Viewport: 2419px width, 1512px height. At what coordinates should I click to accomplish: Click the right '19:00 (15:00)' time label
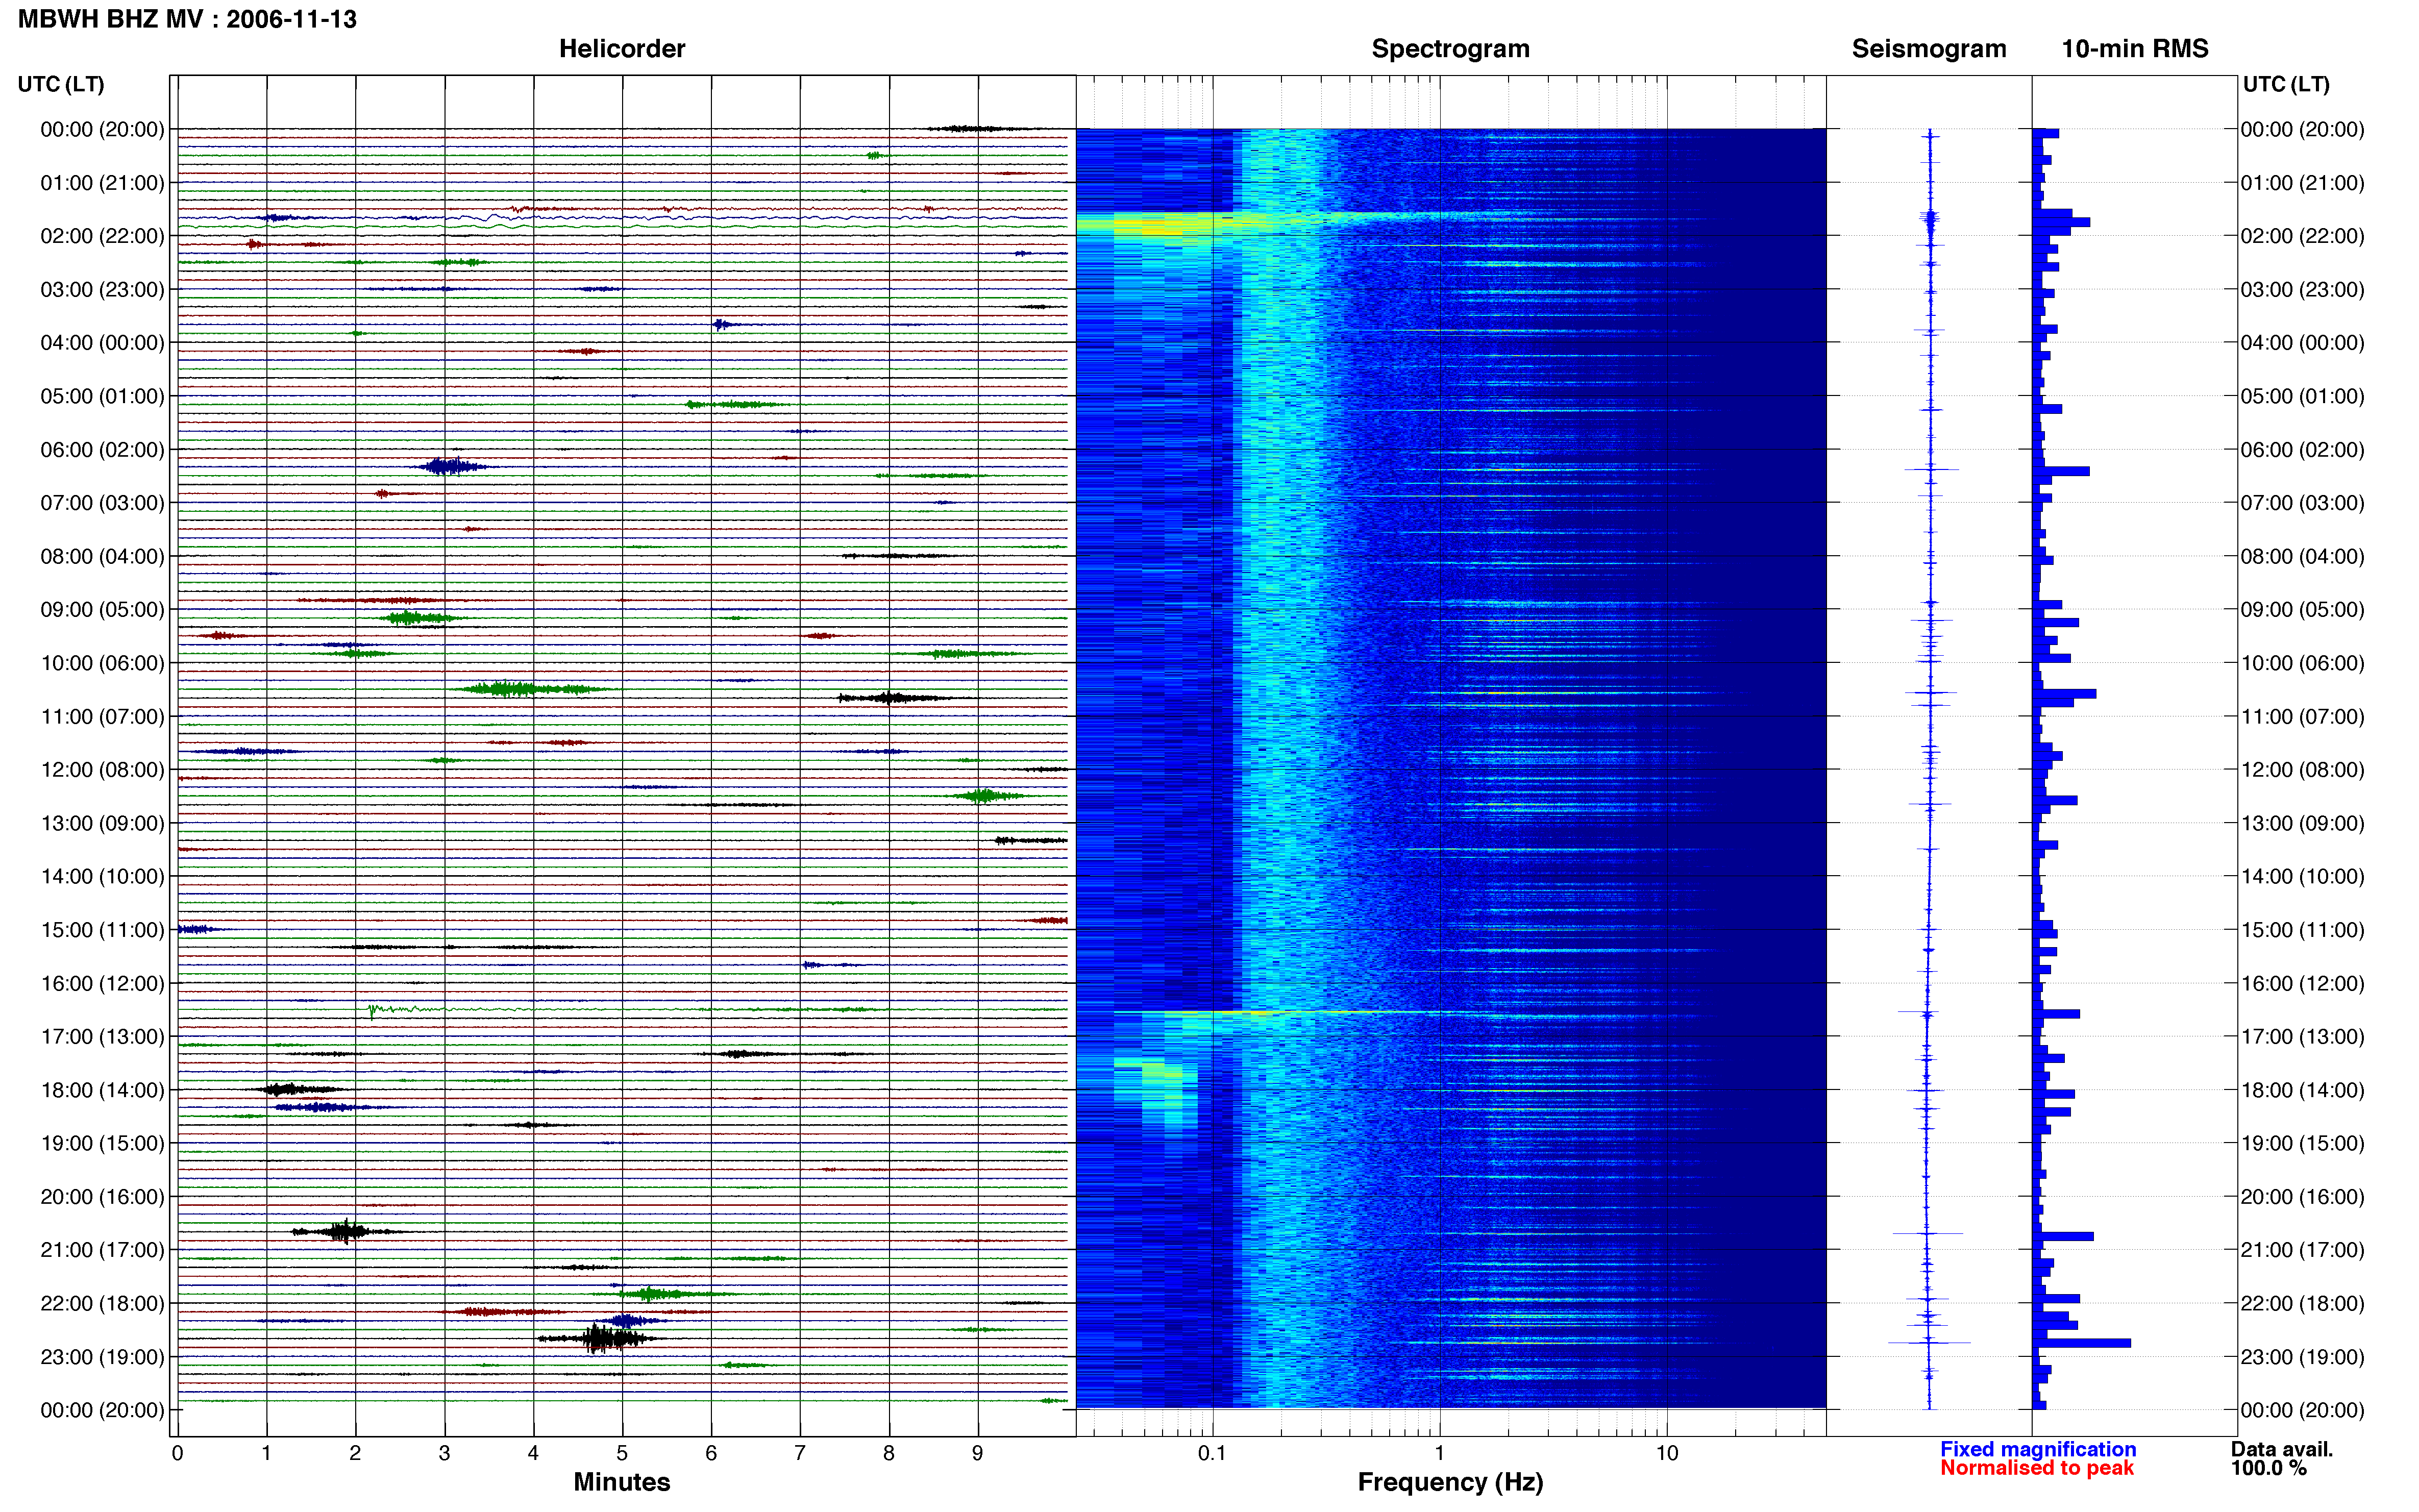point(2302,1143)
